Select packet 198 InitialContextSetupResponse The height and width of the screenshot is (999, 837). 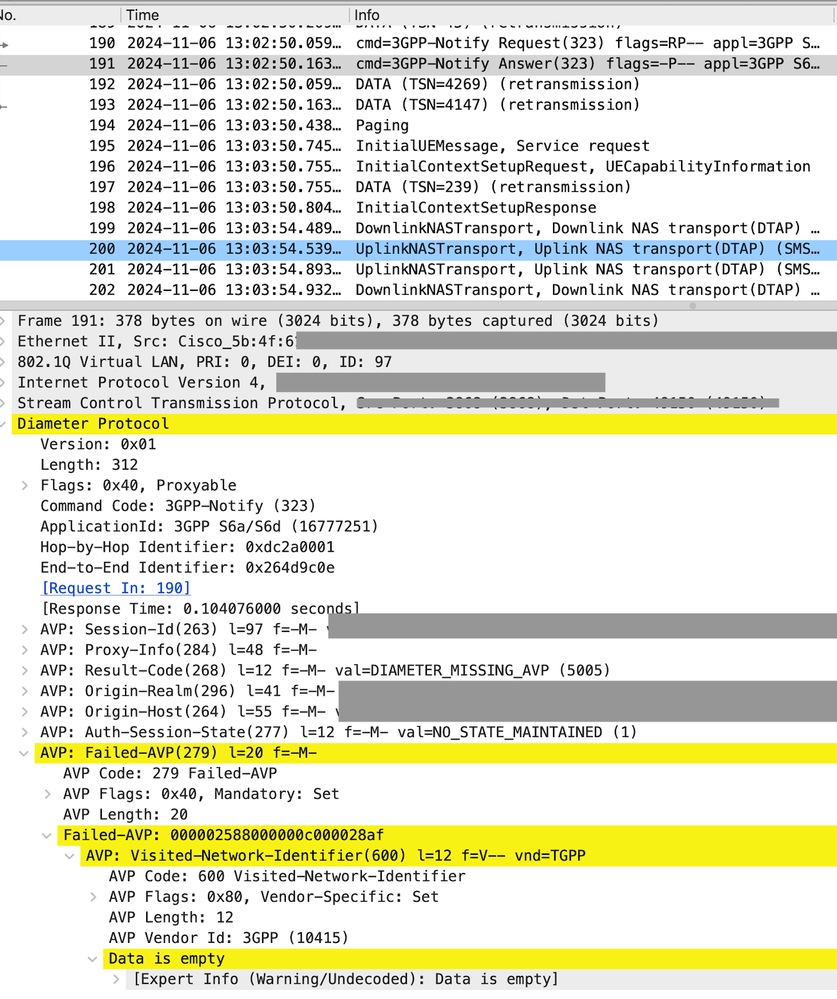click(418, 208)
